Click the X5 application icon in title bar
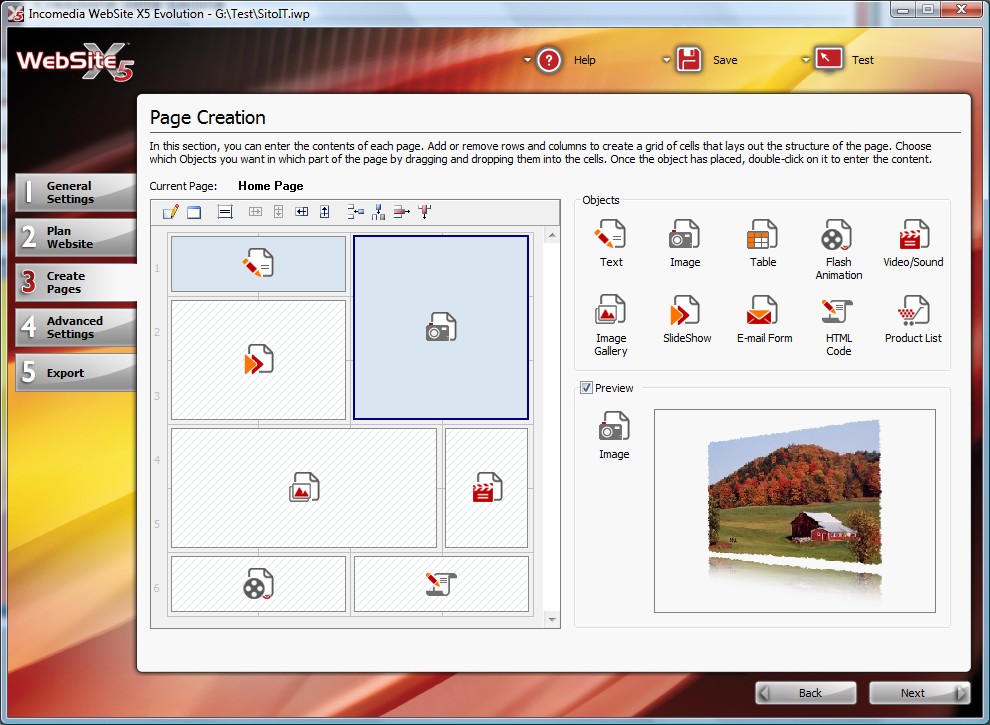Image resolution: width=990 pixels, height=725 pixels. coord(15,13)
